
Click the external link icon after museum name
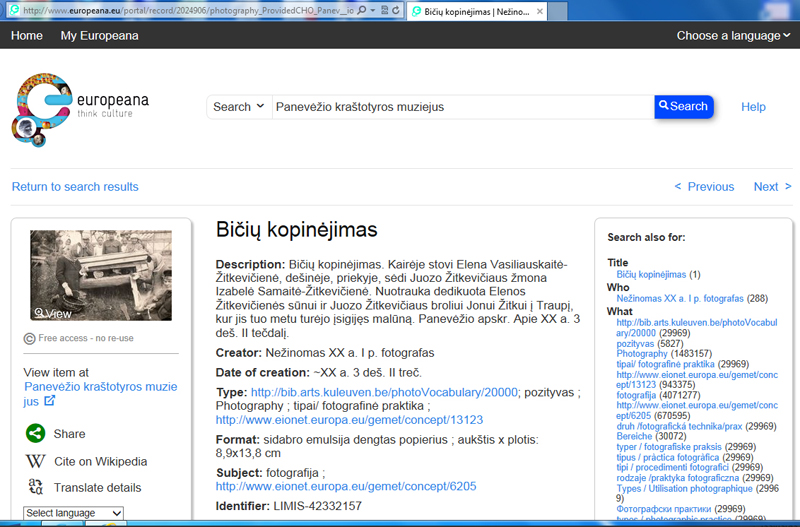50,401
